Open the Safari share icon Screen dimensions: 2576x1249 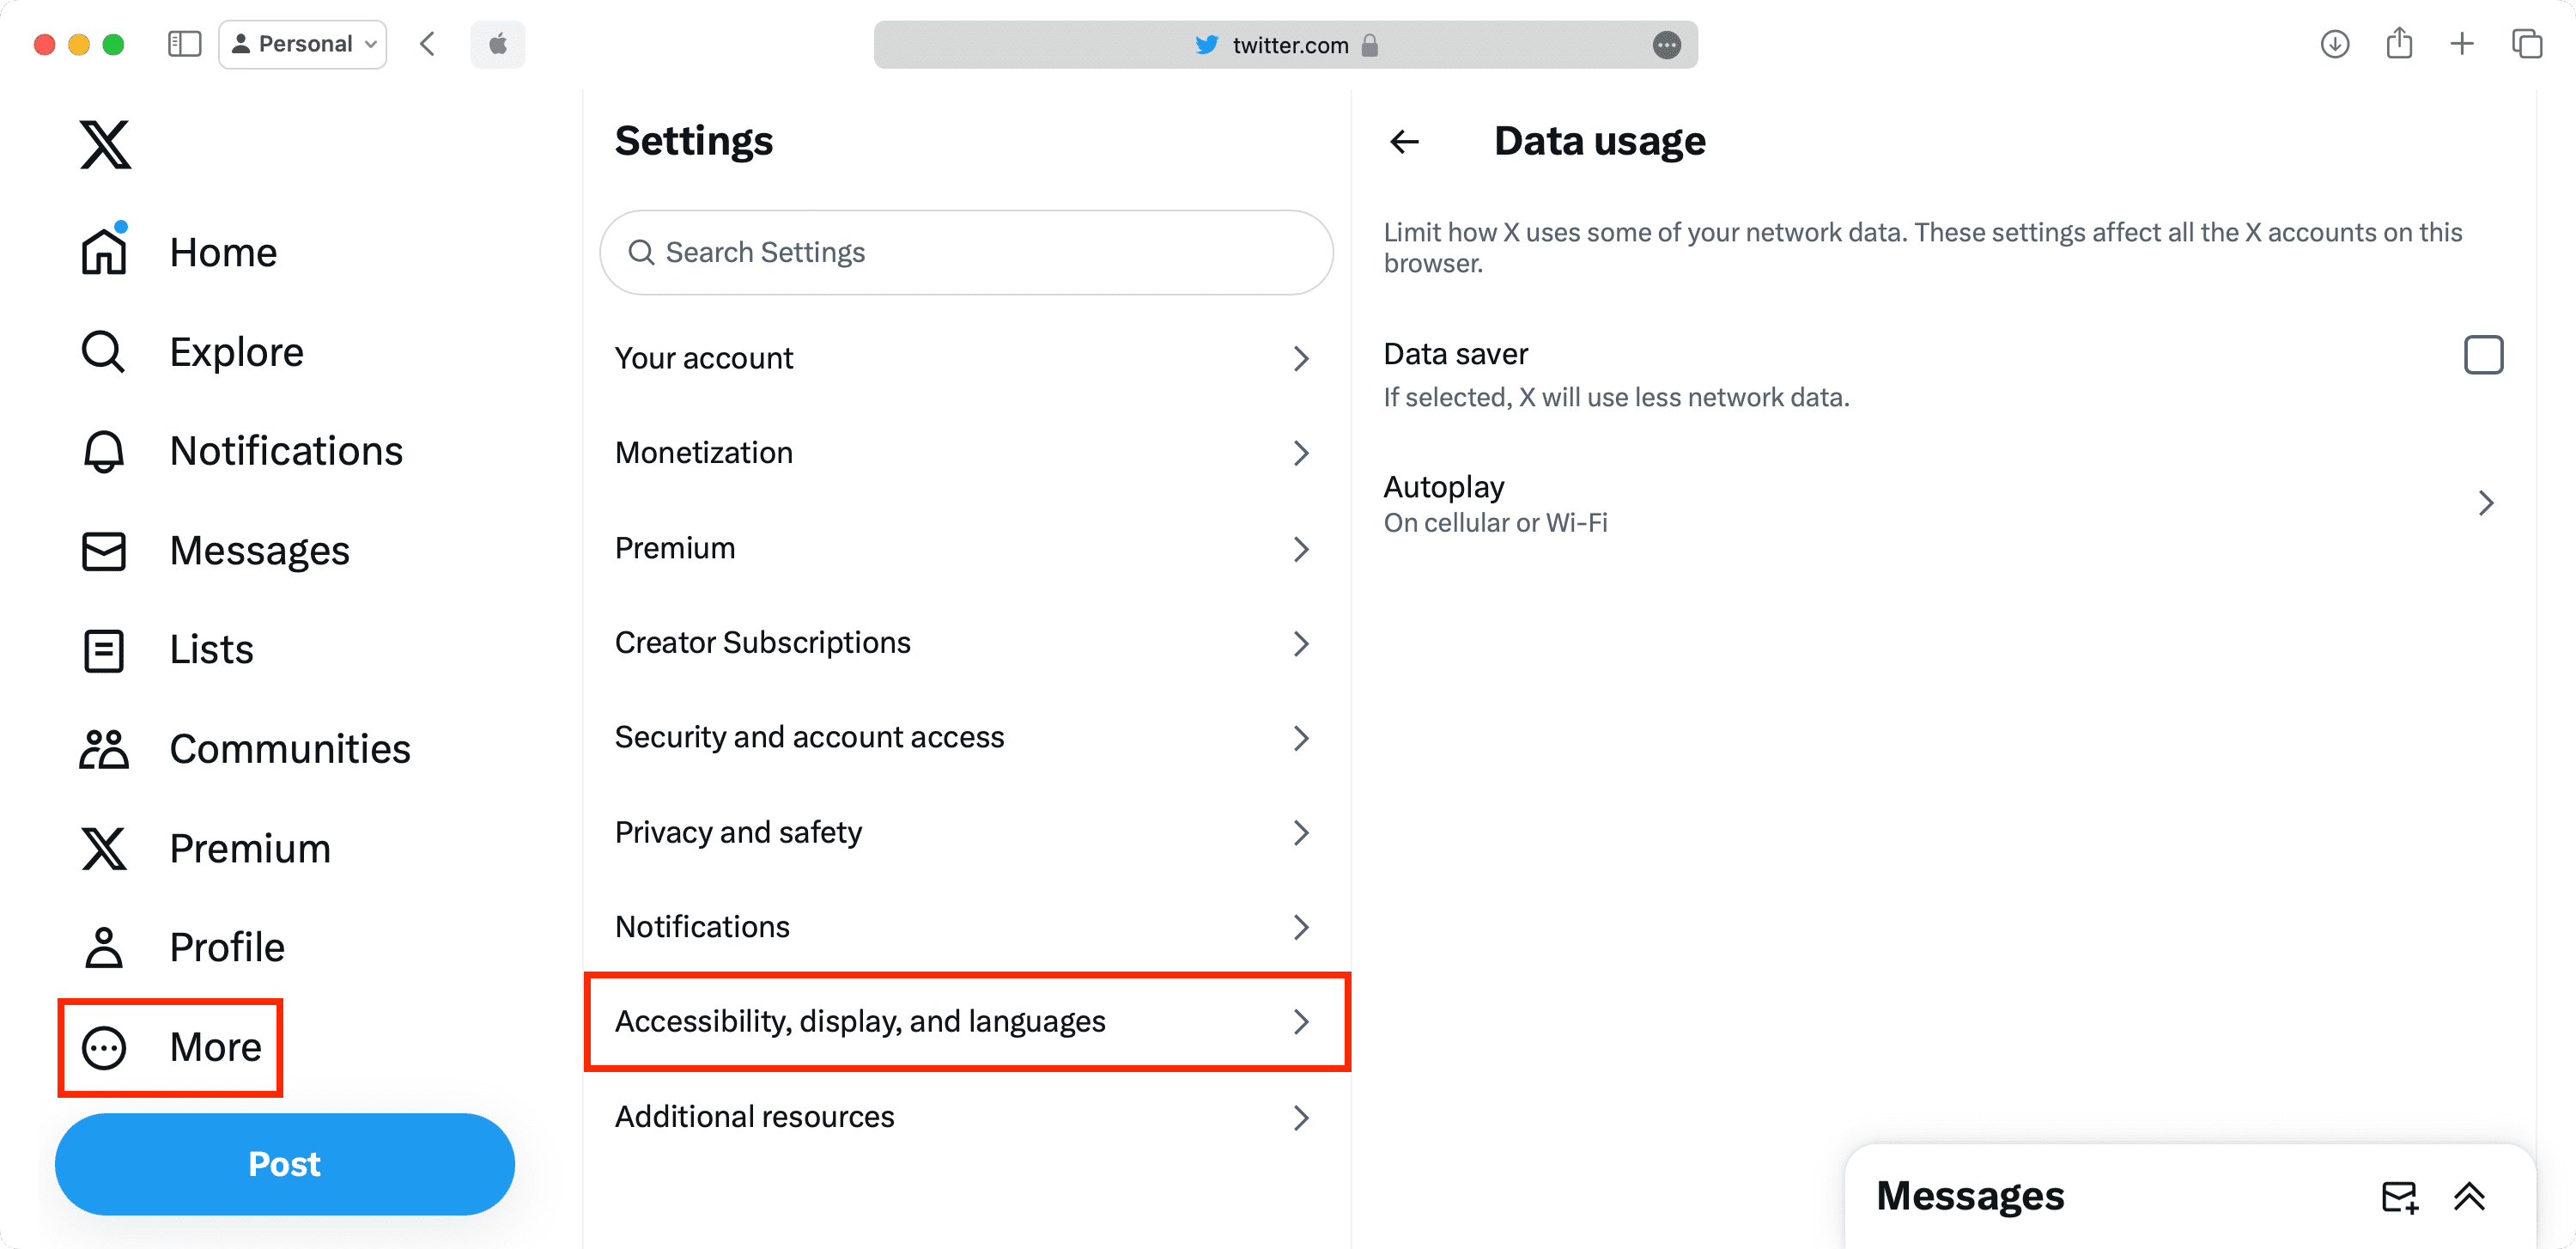point(2399,44)
